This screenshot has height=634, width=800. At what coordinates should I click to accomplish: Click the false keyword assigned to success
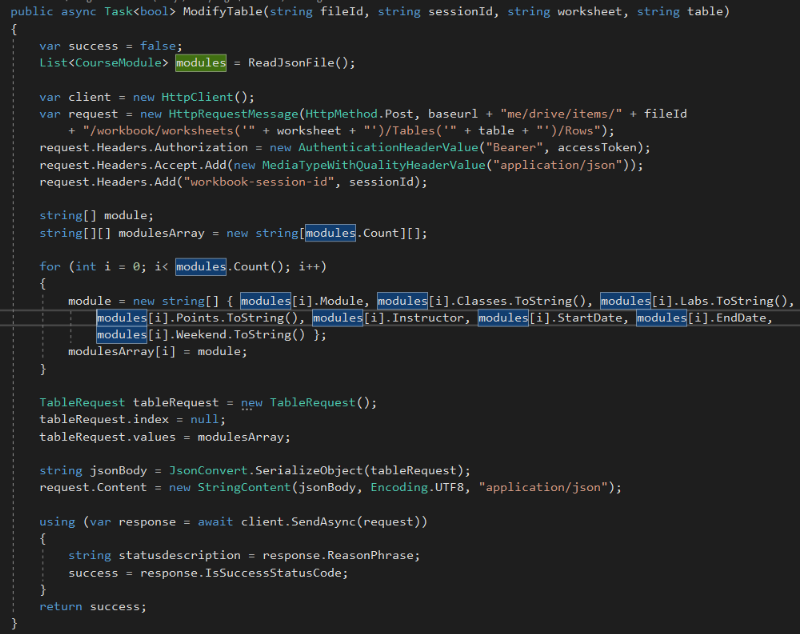pos(158,46)
